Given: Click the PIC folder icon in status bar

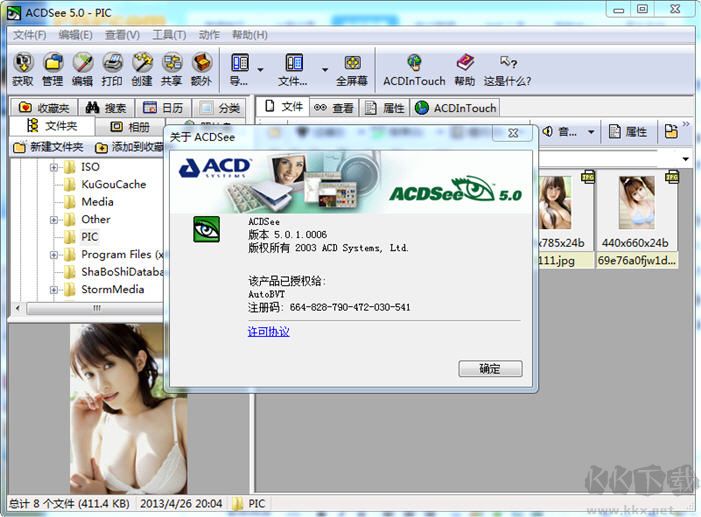Looking at the screenshot, I should pyautogui.click(x=238, y=504).
